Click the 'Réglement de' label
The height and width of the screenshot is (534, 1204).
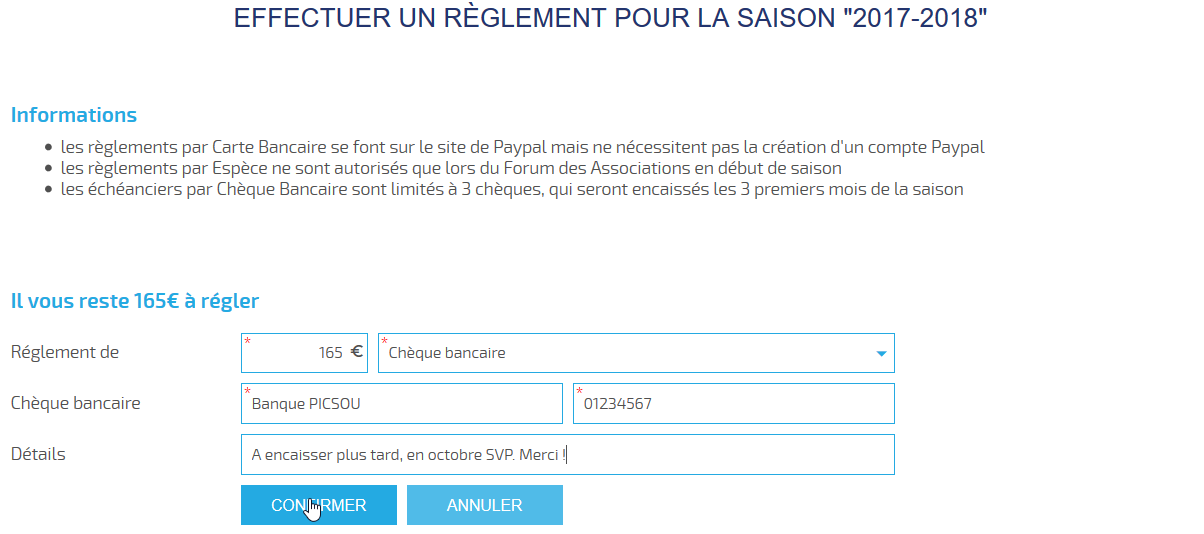point(65,352)
